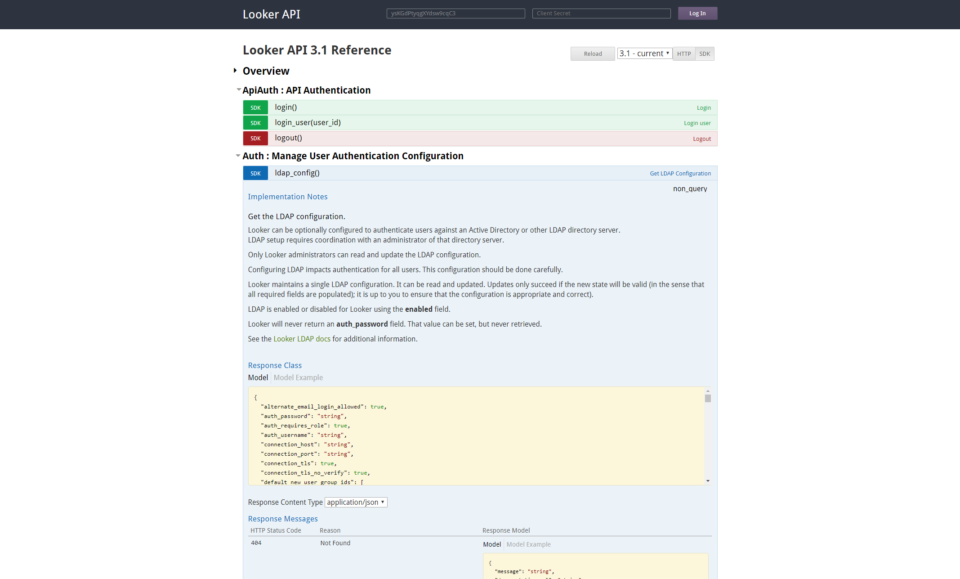Click the Log In button
Screen dimensions: 960x579
pyautogui.click(x=697, y=13)
